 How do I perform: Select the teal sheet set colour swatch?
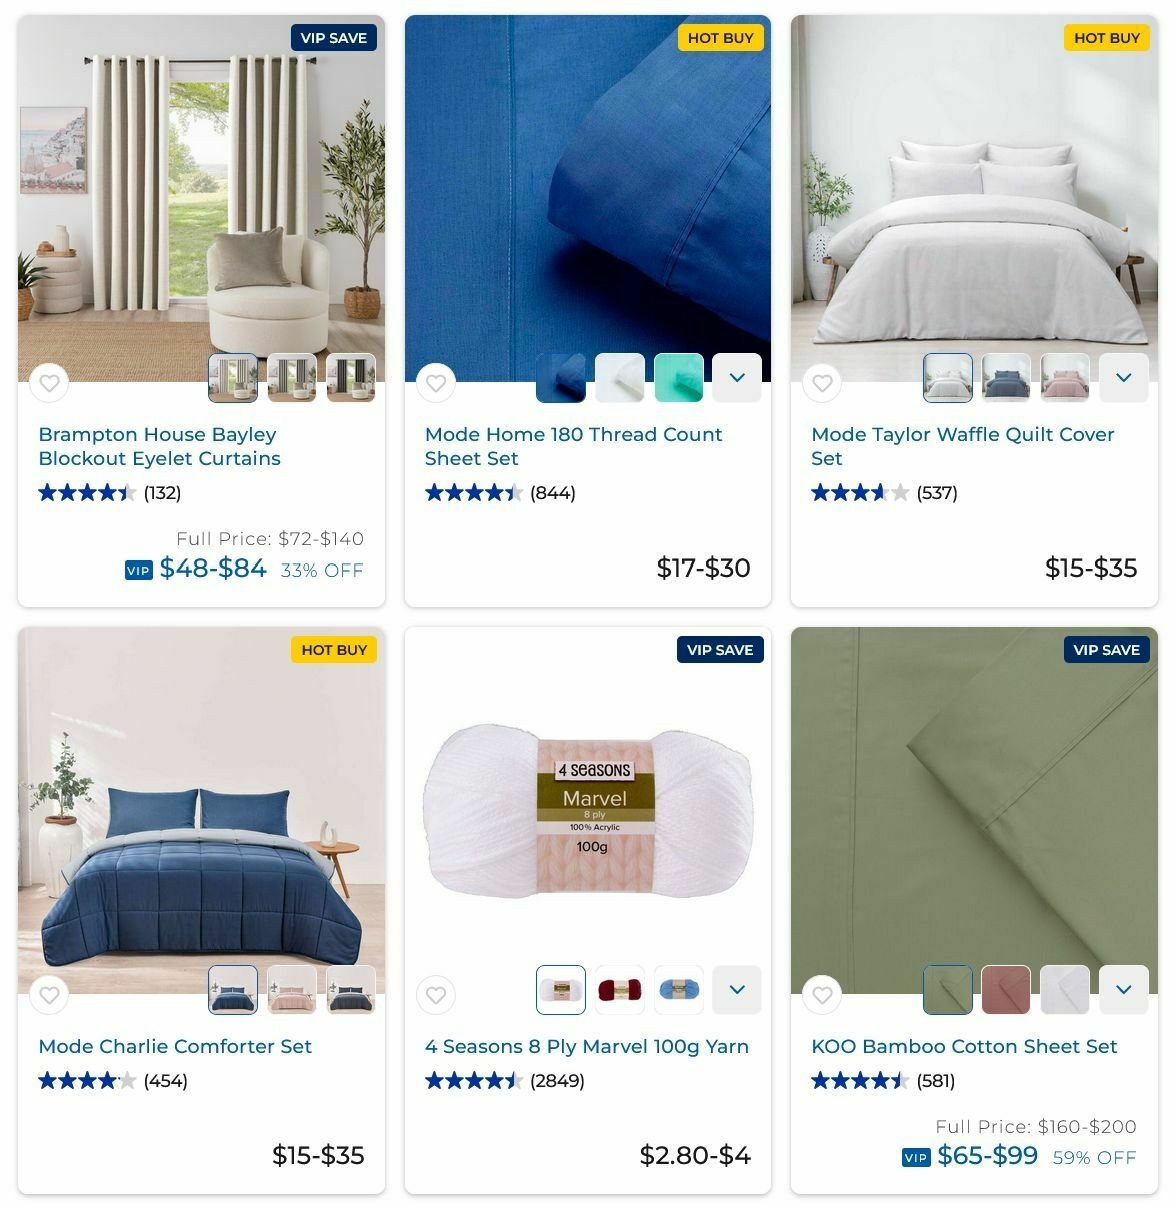(x=679, y=378)
